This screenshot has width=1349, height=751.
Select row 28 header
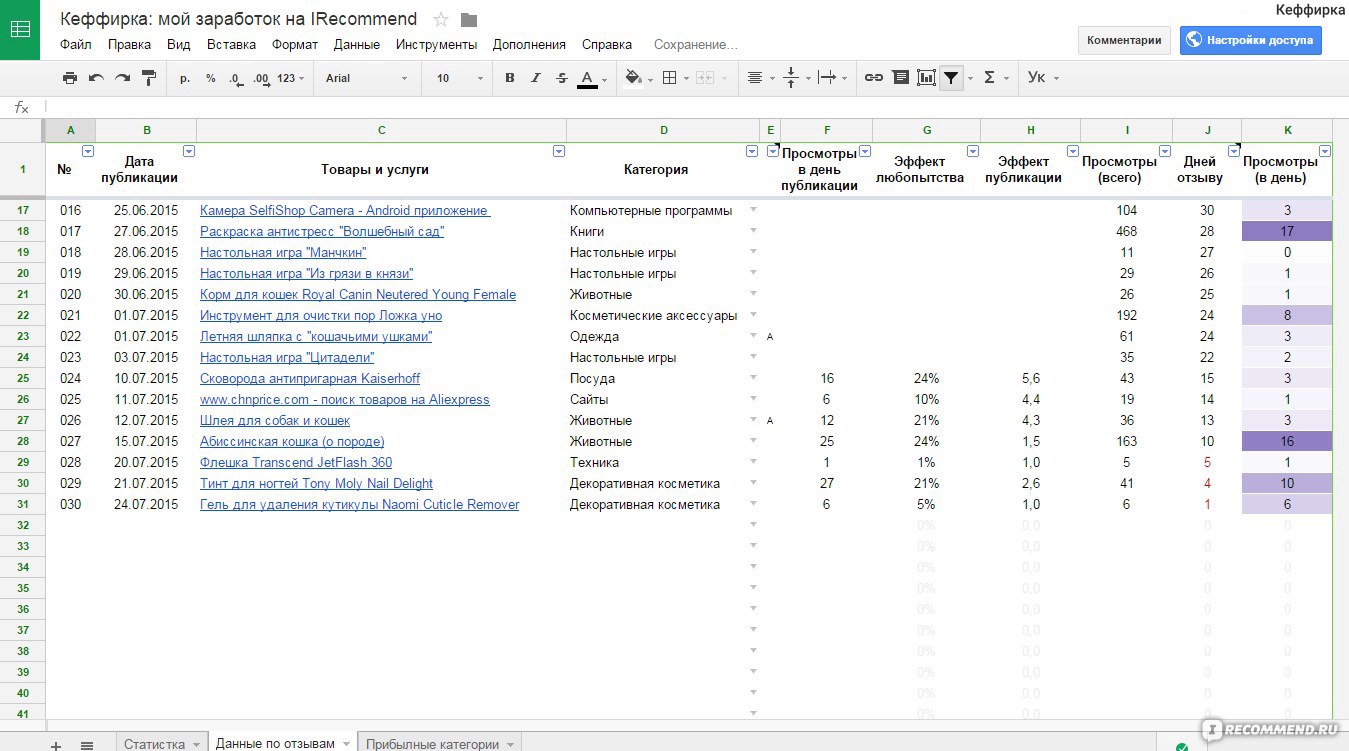click(x=22, y=441)
